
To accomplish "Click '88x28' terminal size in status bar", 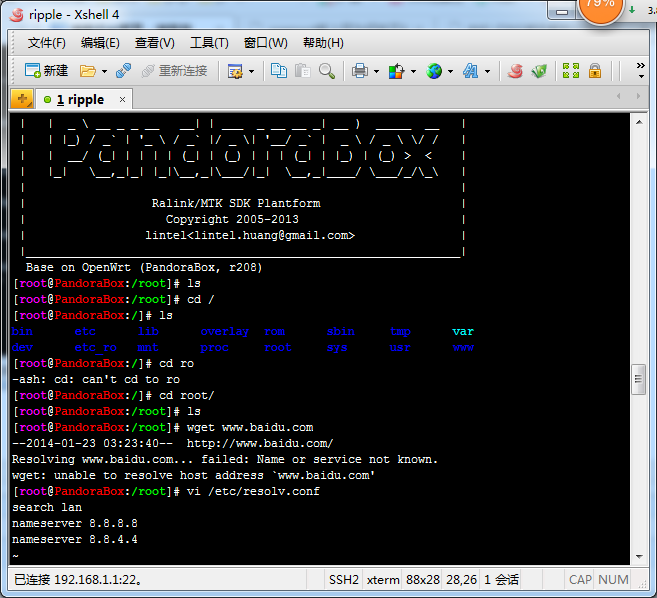I will pyautogui.click(x=422, y=580).
